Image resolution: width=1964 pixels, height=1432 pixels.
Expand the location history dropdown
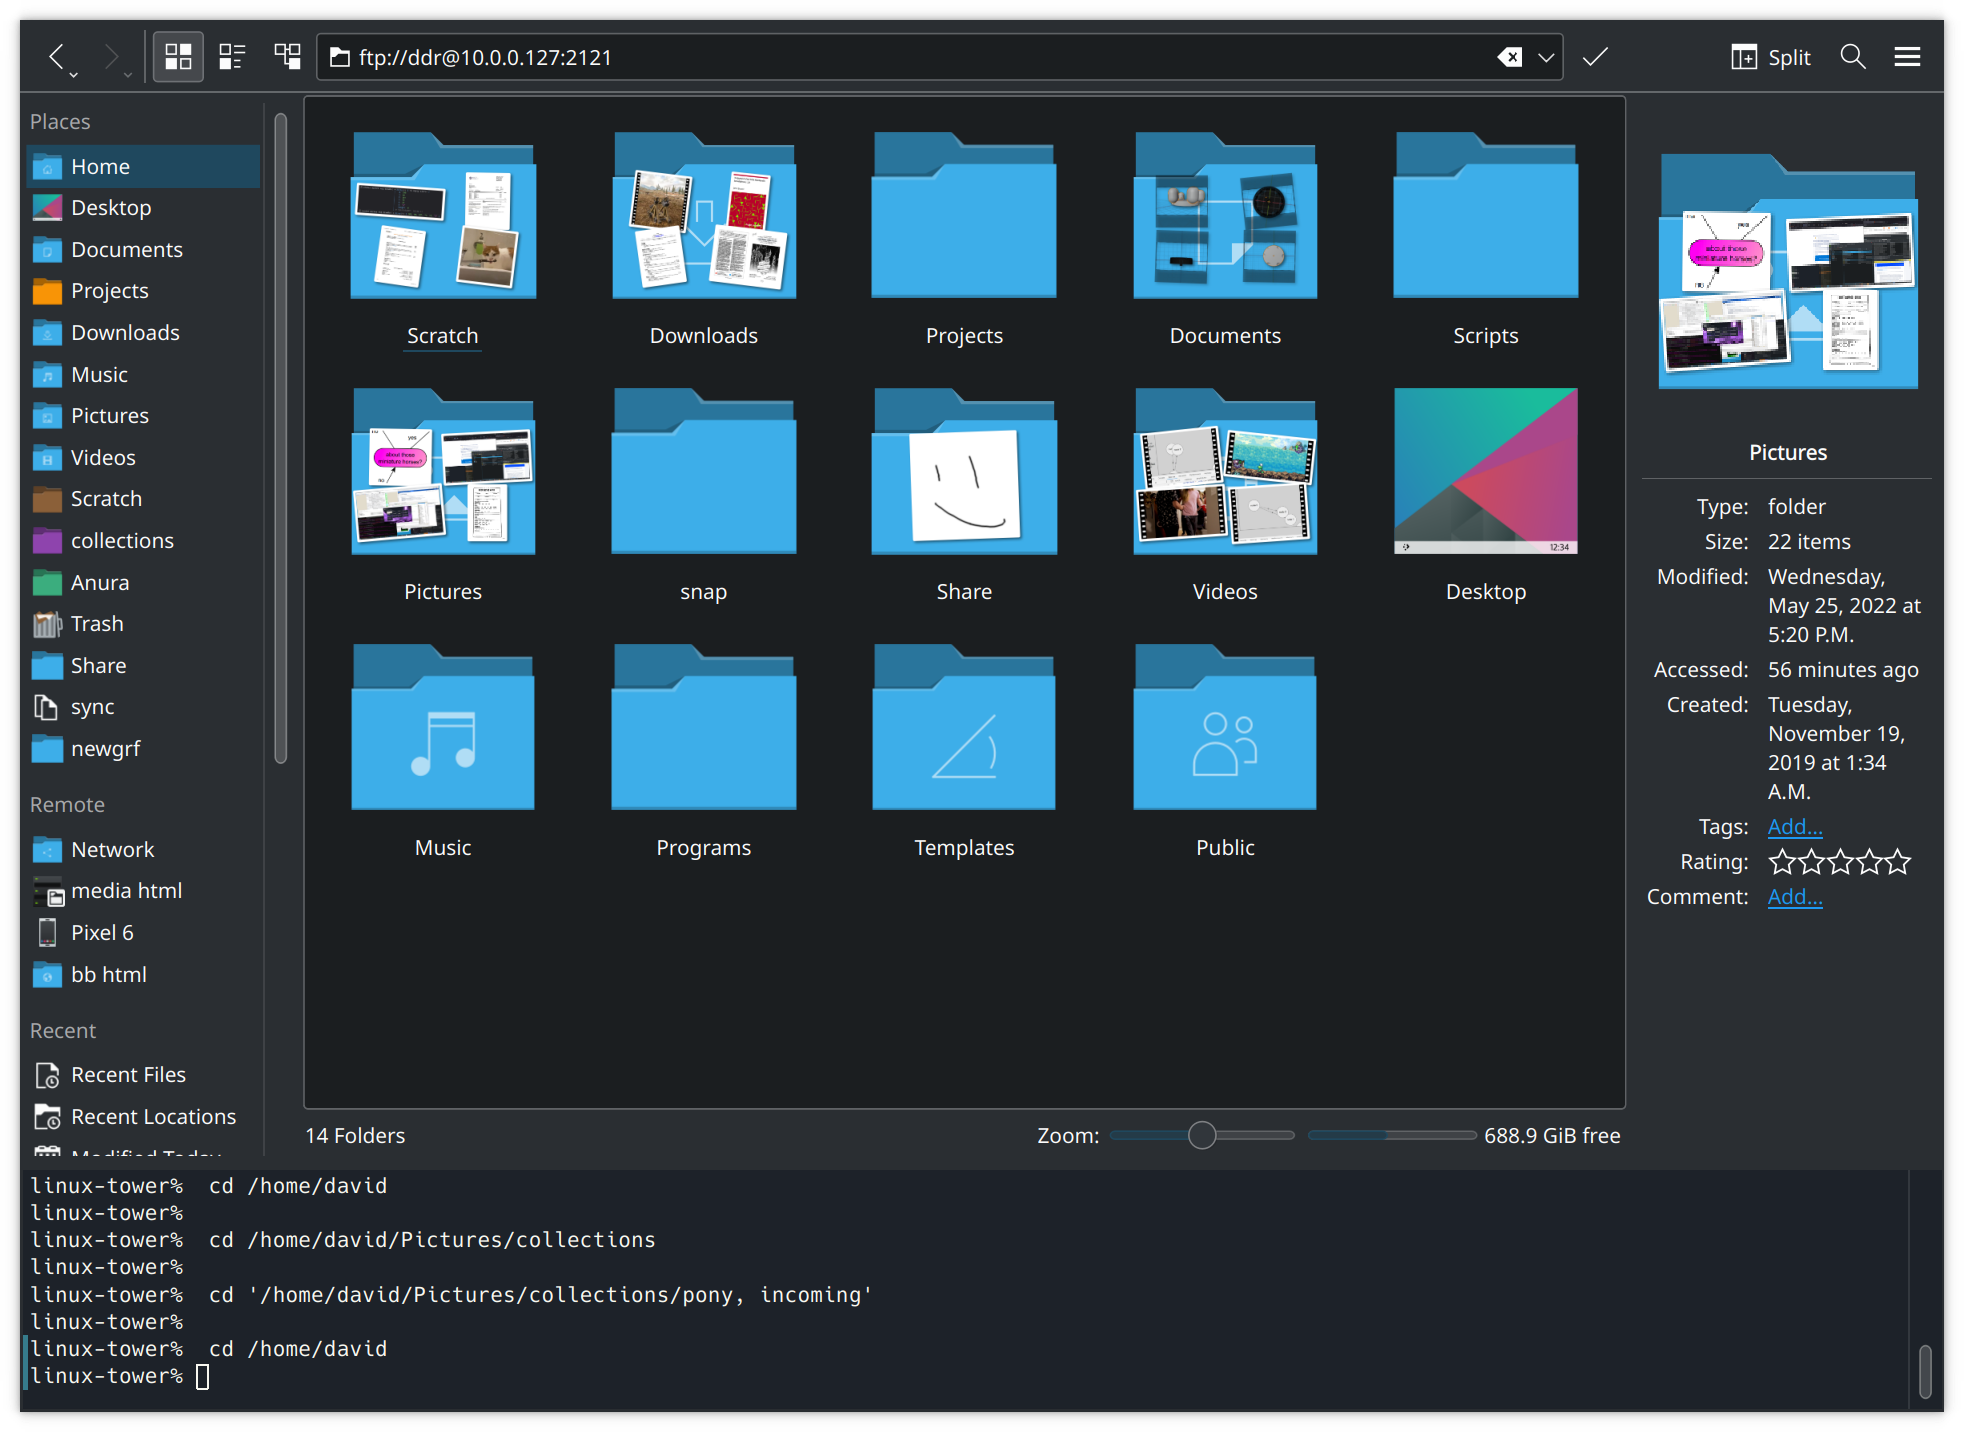point(1546,57)
